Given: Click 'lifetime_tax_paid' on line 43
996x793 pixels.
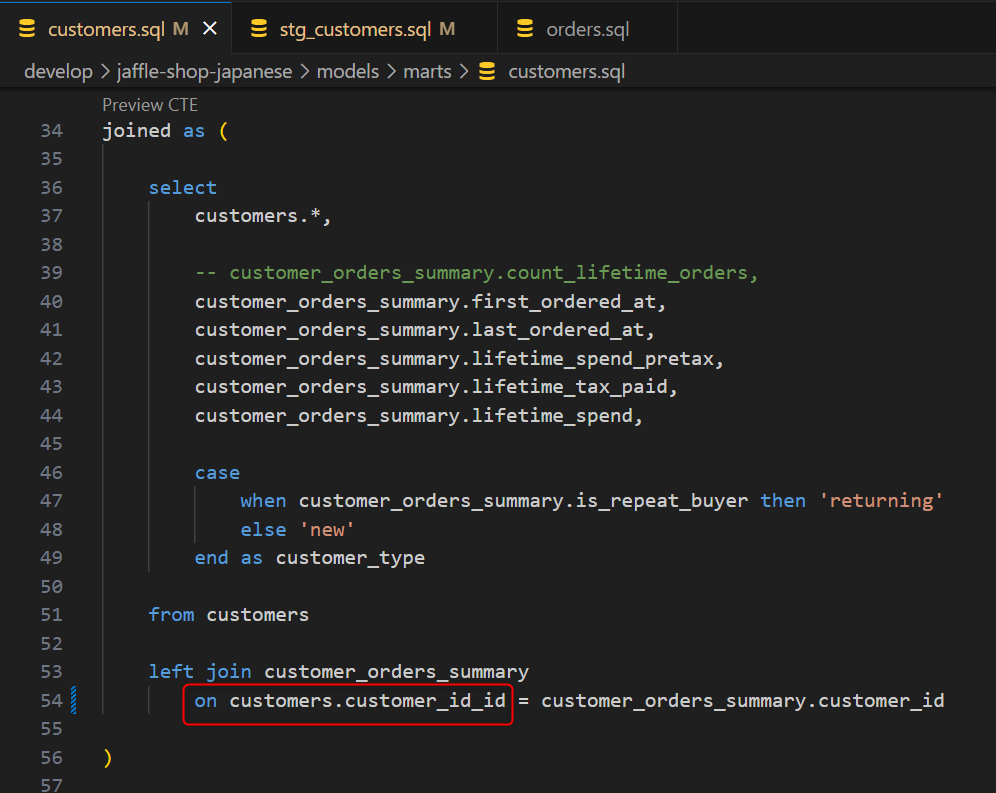Looking at the screenshot, I should click(569, 387).
